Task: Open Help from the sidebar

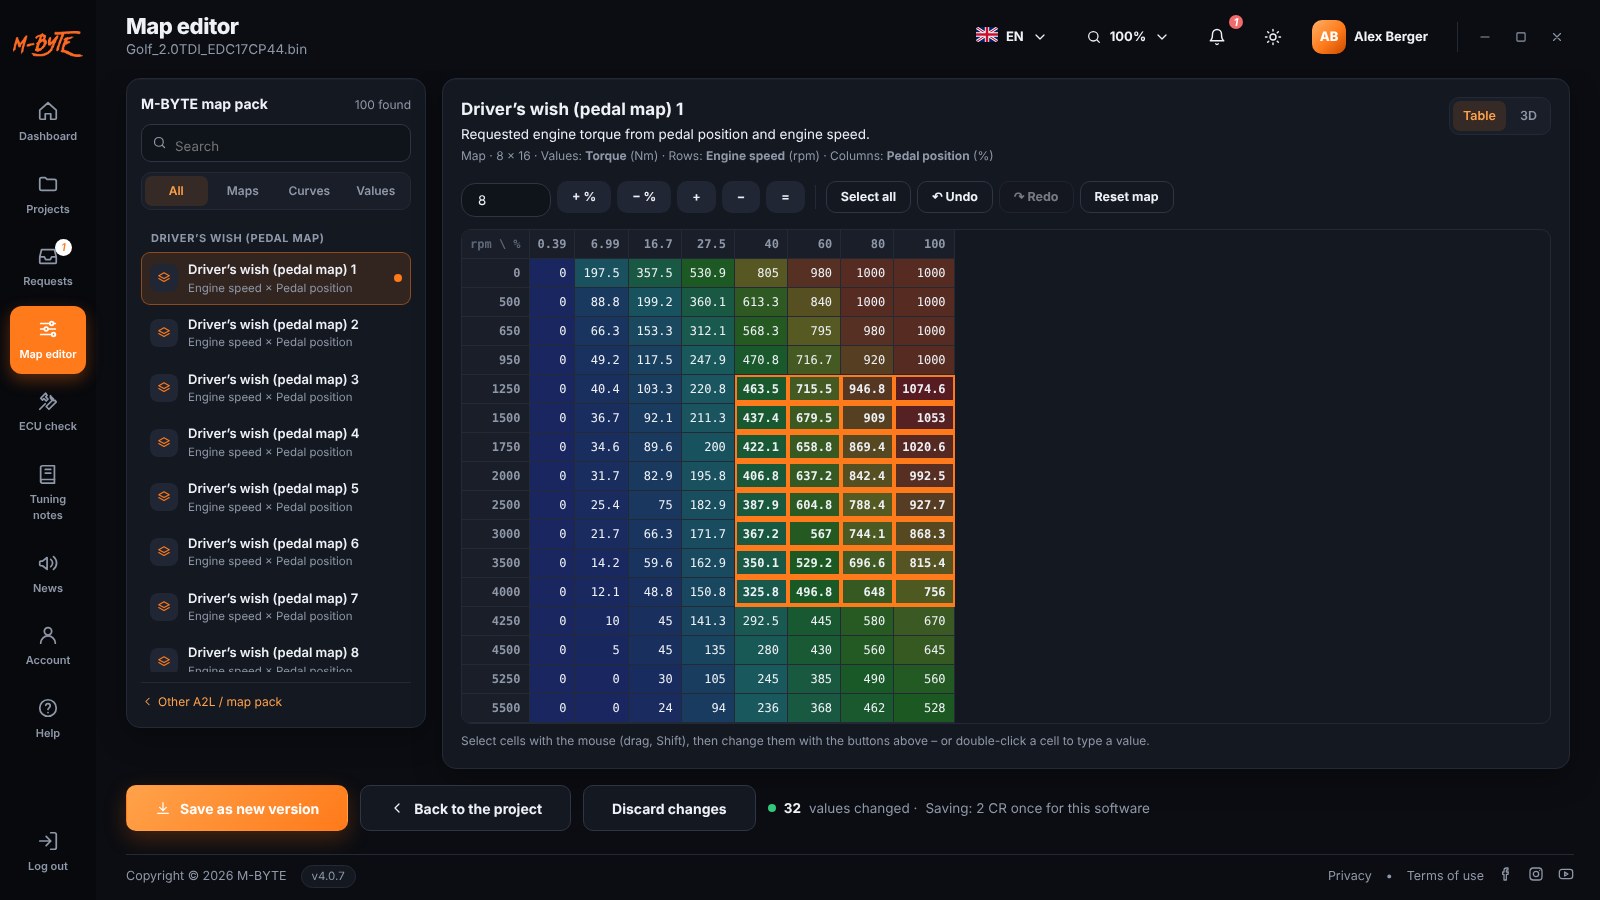Action: [48, 719]
